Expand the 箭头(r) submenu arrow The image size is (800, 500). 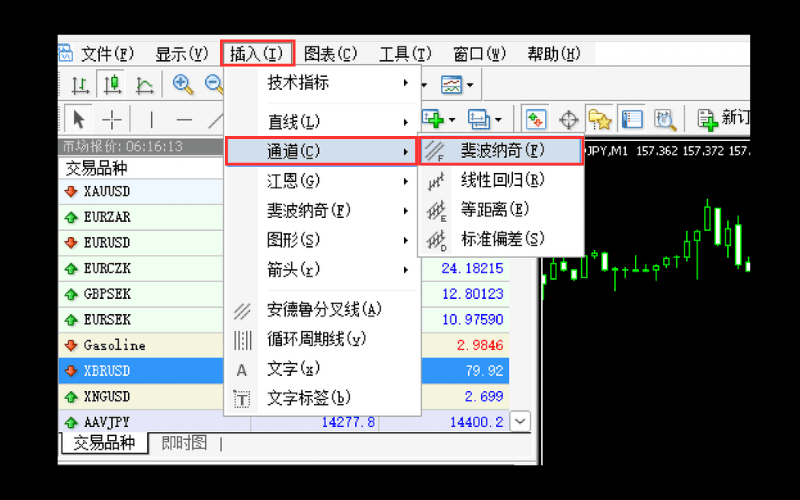point(406,270)
